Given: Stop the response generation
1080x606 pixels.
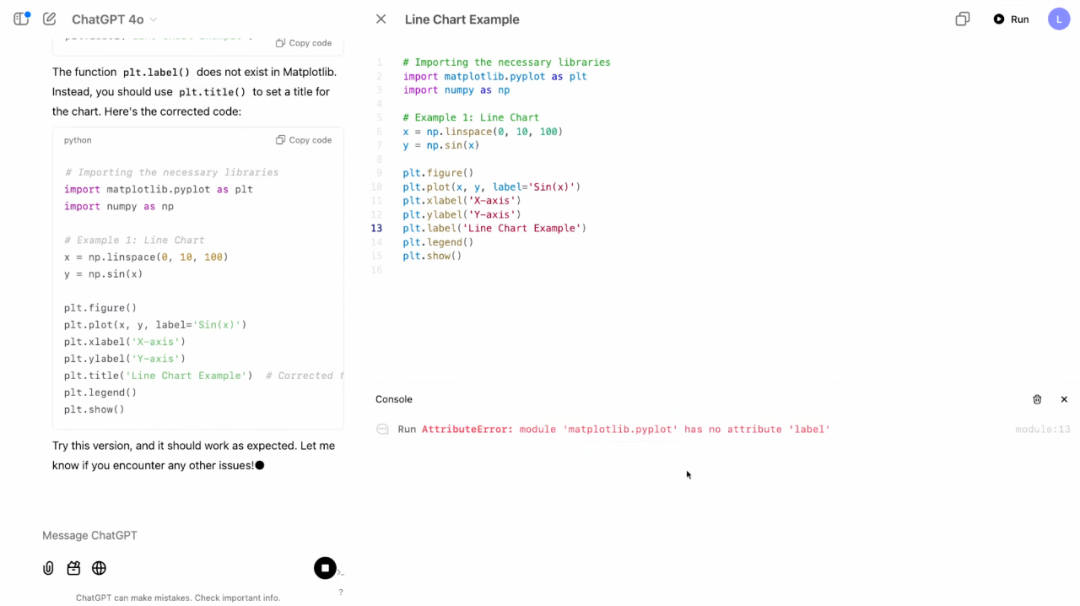Looking at the screenshot, I should coord(325,567).
